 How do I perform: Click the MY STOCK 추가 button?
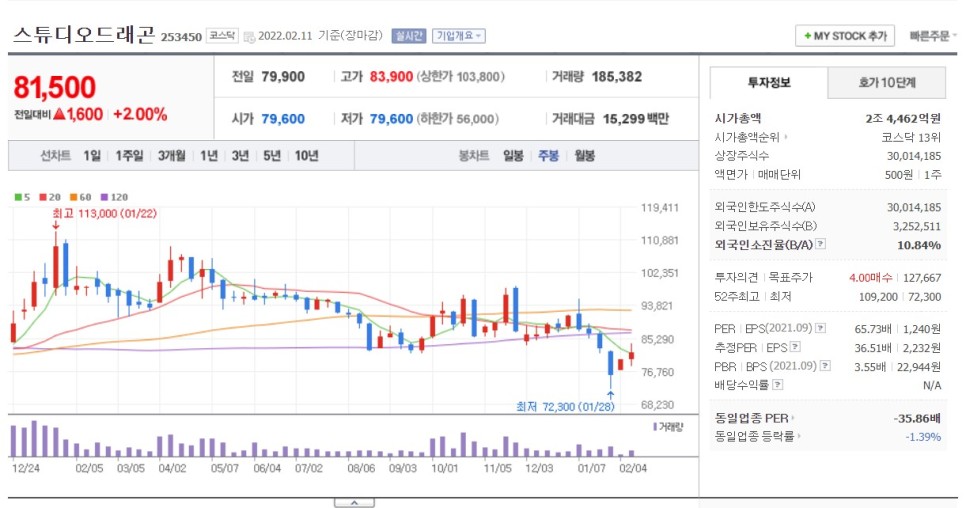(845, 36)
